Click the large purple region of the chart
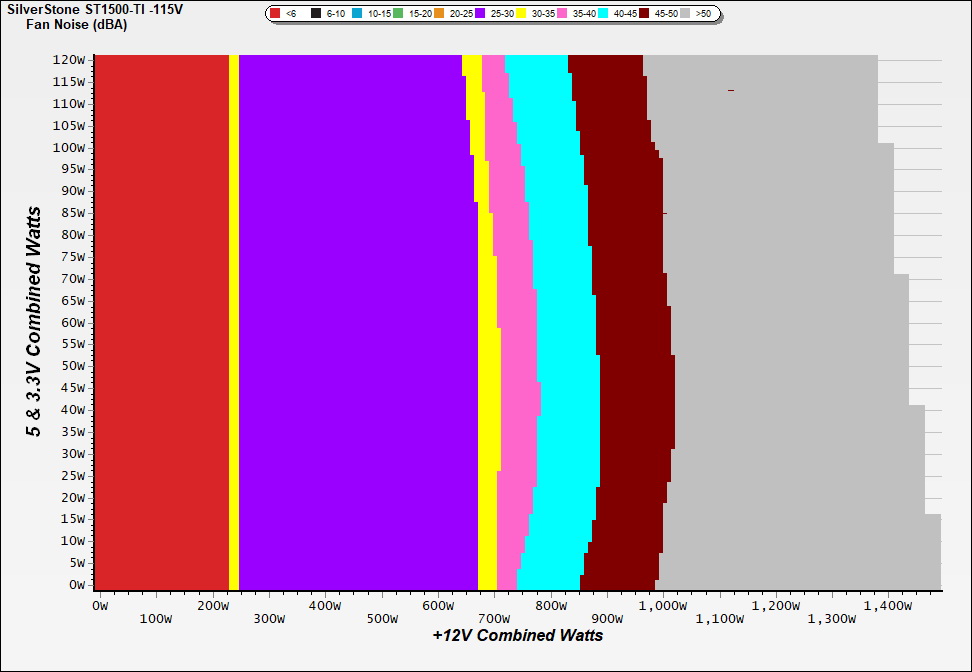 click(x=350, y=320)
